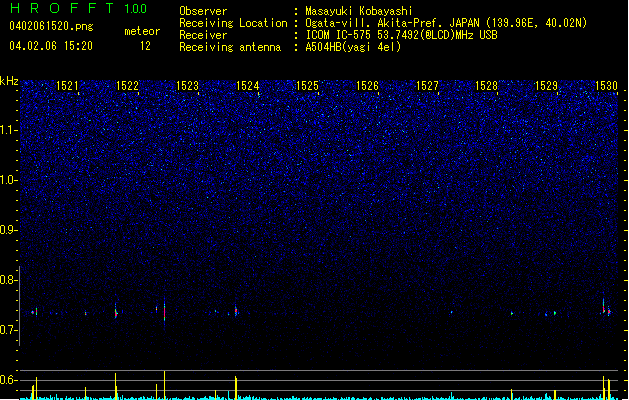The image size is (629, 400).
Task: Click the Receiving antenna label
Action: pos(230,47)
